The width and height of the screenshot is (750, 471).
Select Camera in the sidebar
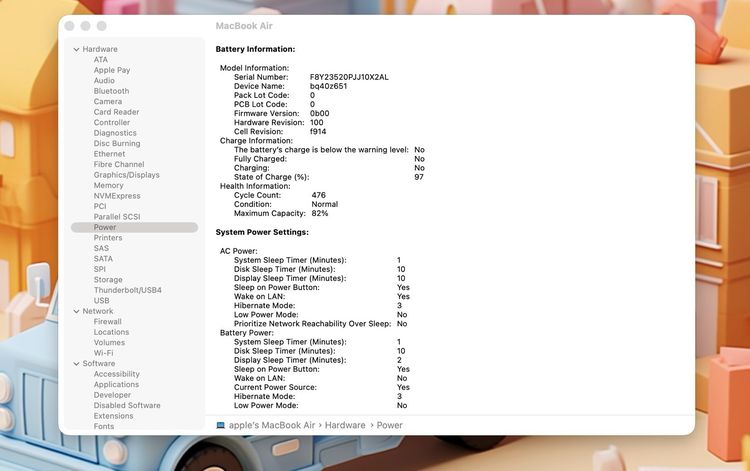pos(108,102)
